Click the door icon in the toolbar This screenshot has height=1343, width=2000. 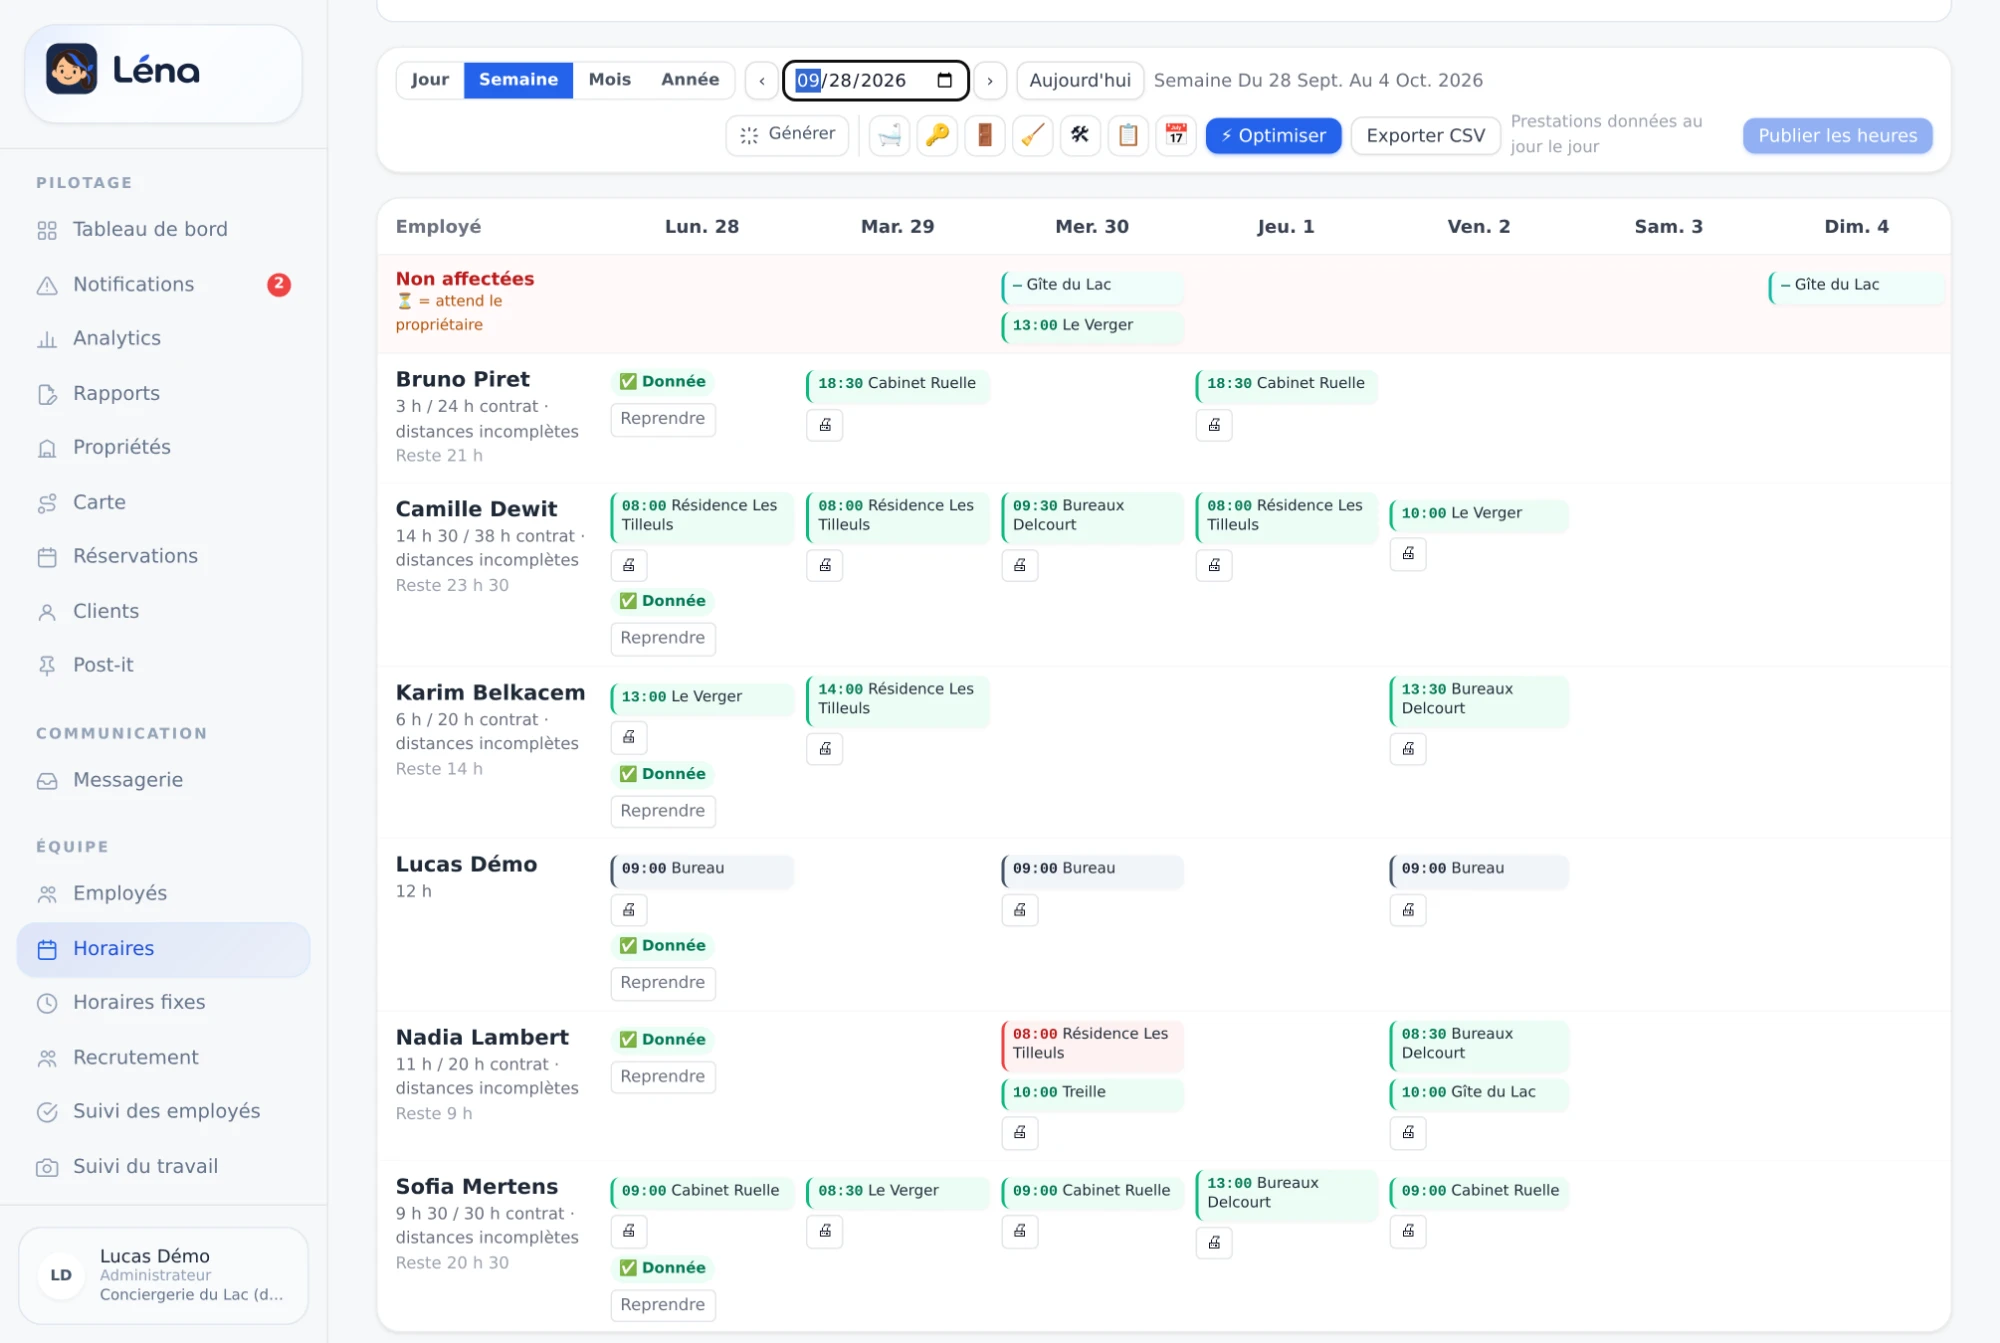pyautogui.click(x=985, y=135)
